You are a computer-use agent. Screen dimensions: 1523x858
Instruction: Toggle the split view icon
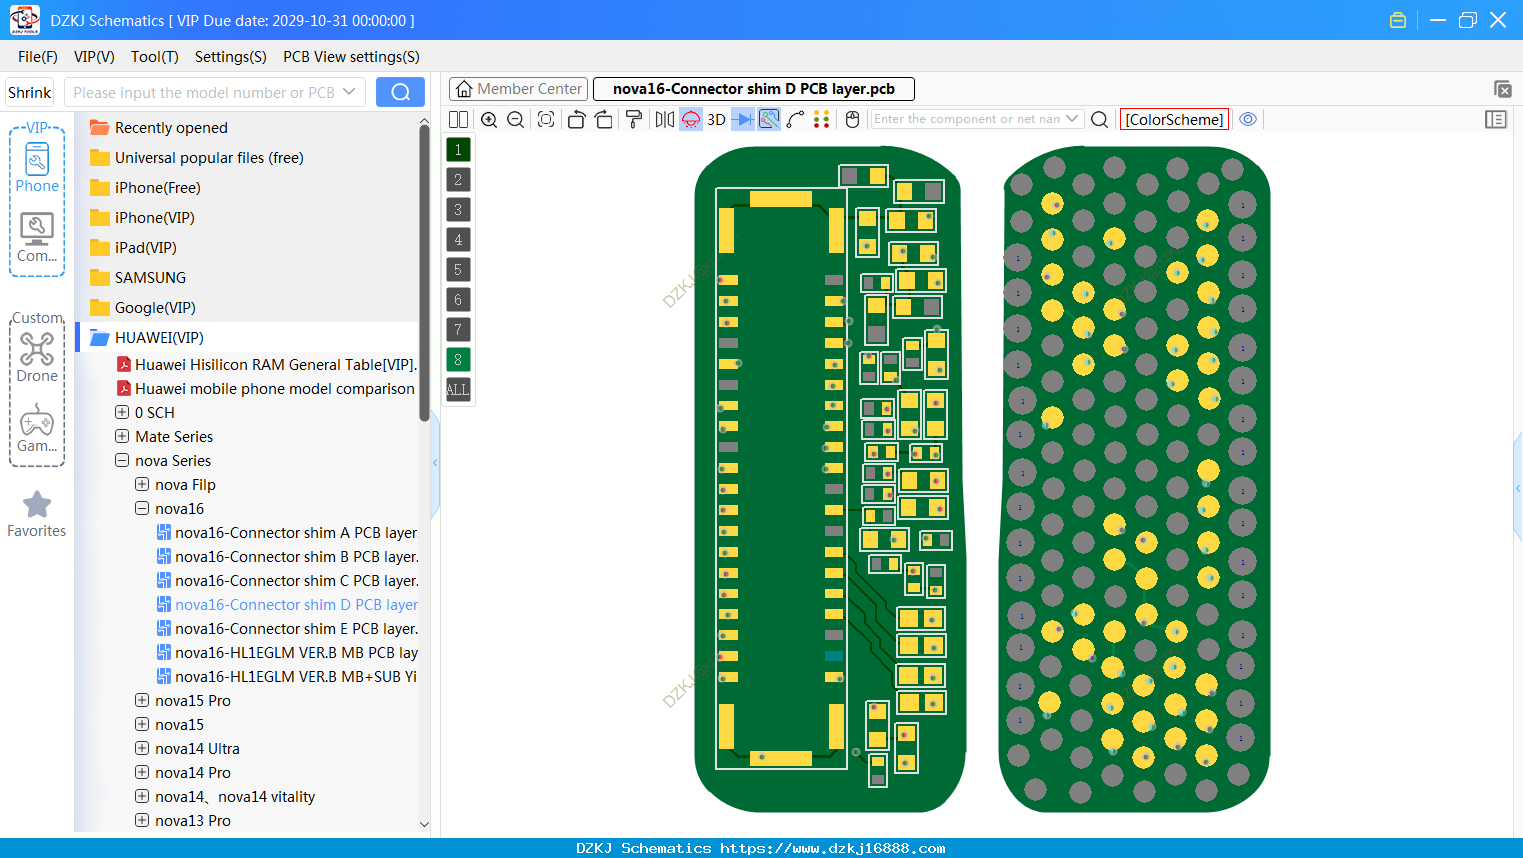[x=458, y=119]
